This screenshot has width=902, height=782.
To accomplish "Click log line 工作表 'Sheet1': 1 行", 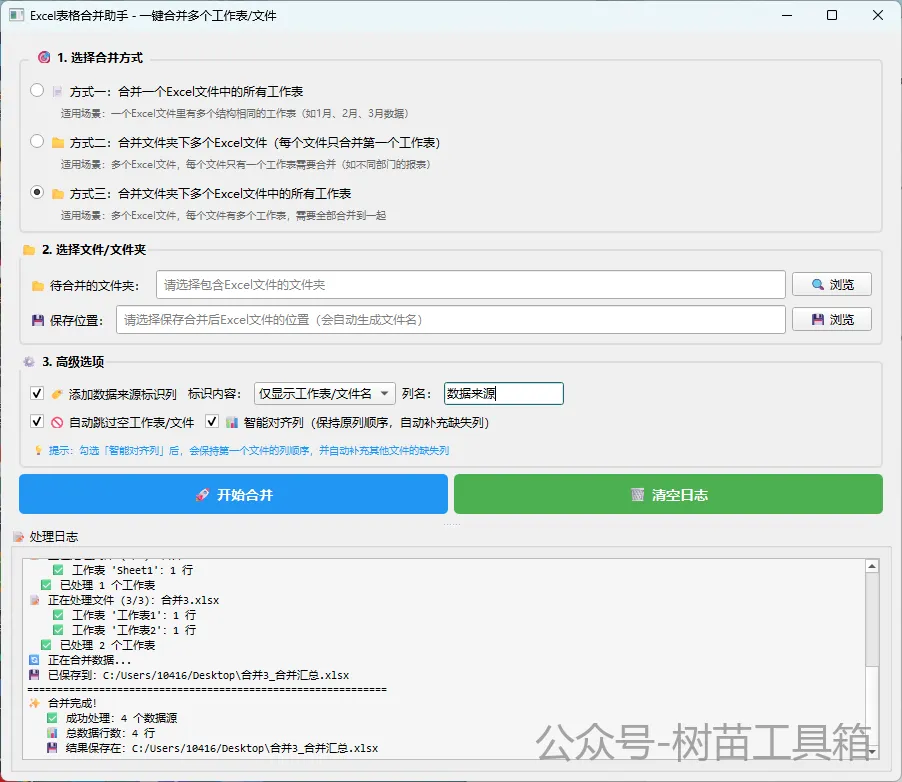I will click(132, 570).
